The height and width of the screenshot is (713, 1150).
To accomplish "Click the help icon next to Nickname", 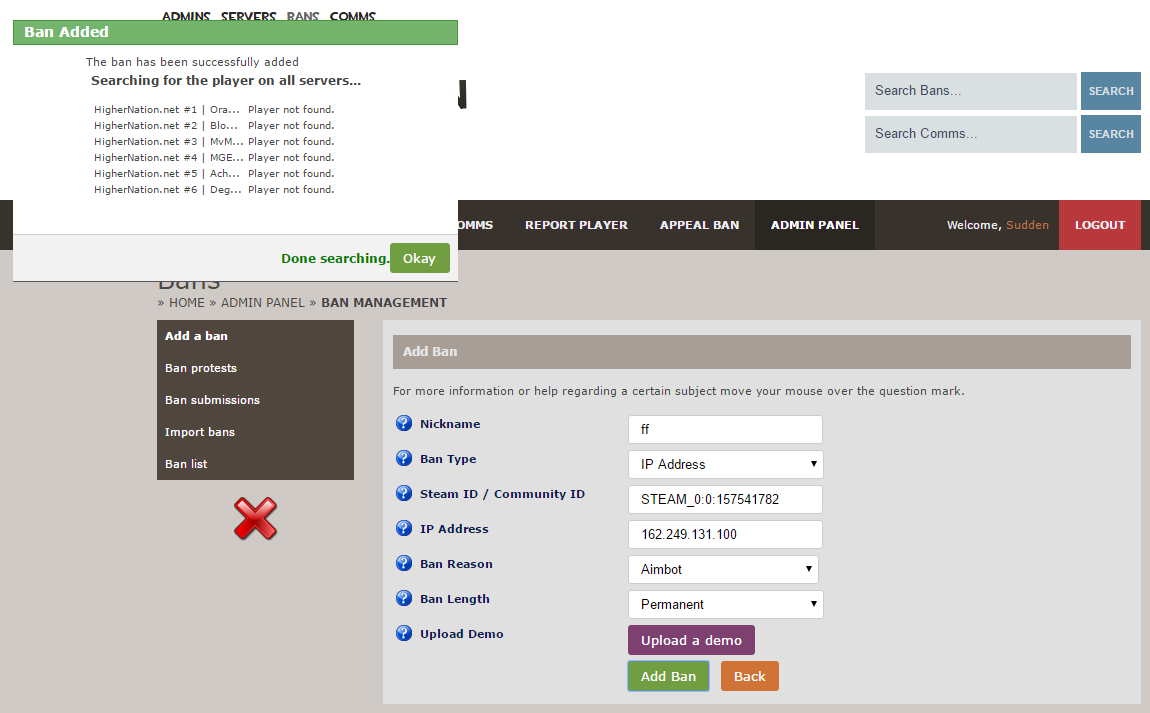I will 403,423.
